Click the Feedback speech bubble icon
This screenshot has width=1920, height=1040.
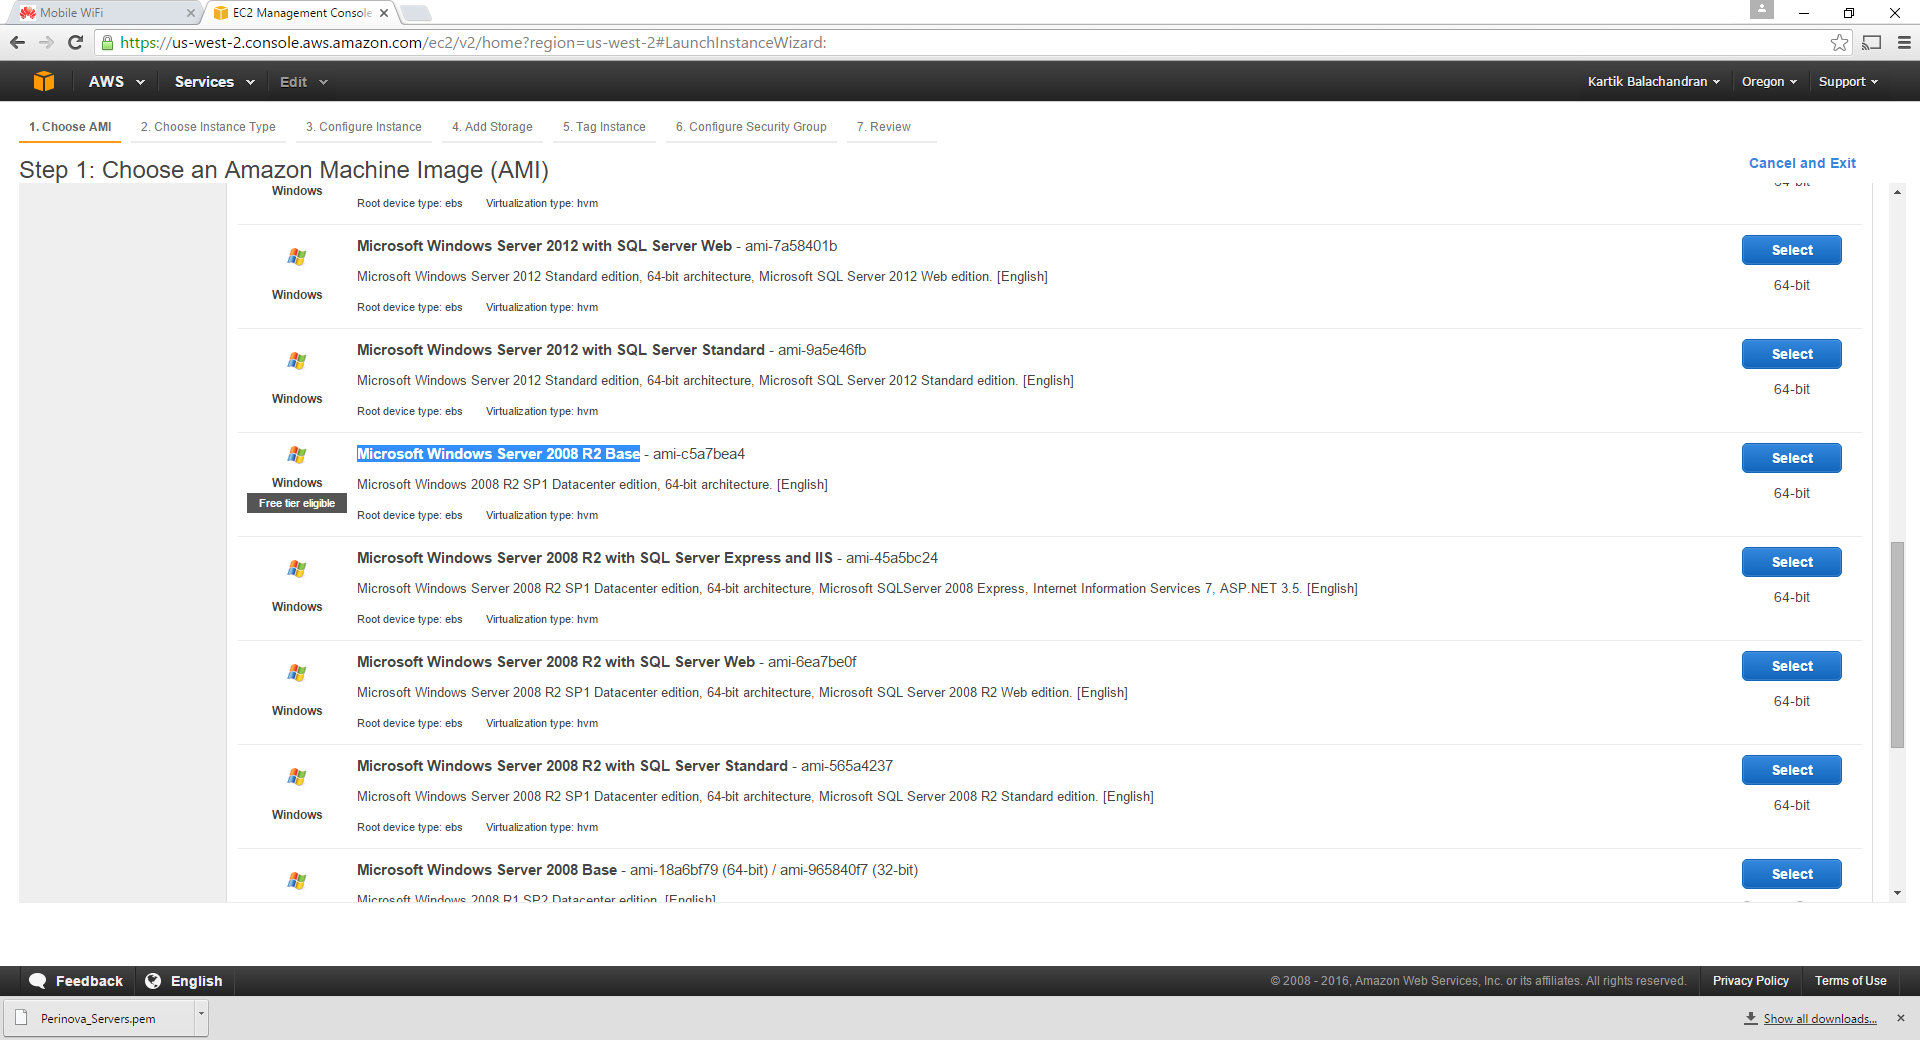[x=38, y=981]
